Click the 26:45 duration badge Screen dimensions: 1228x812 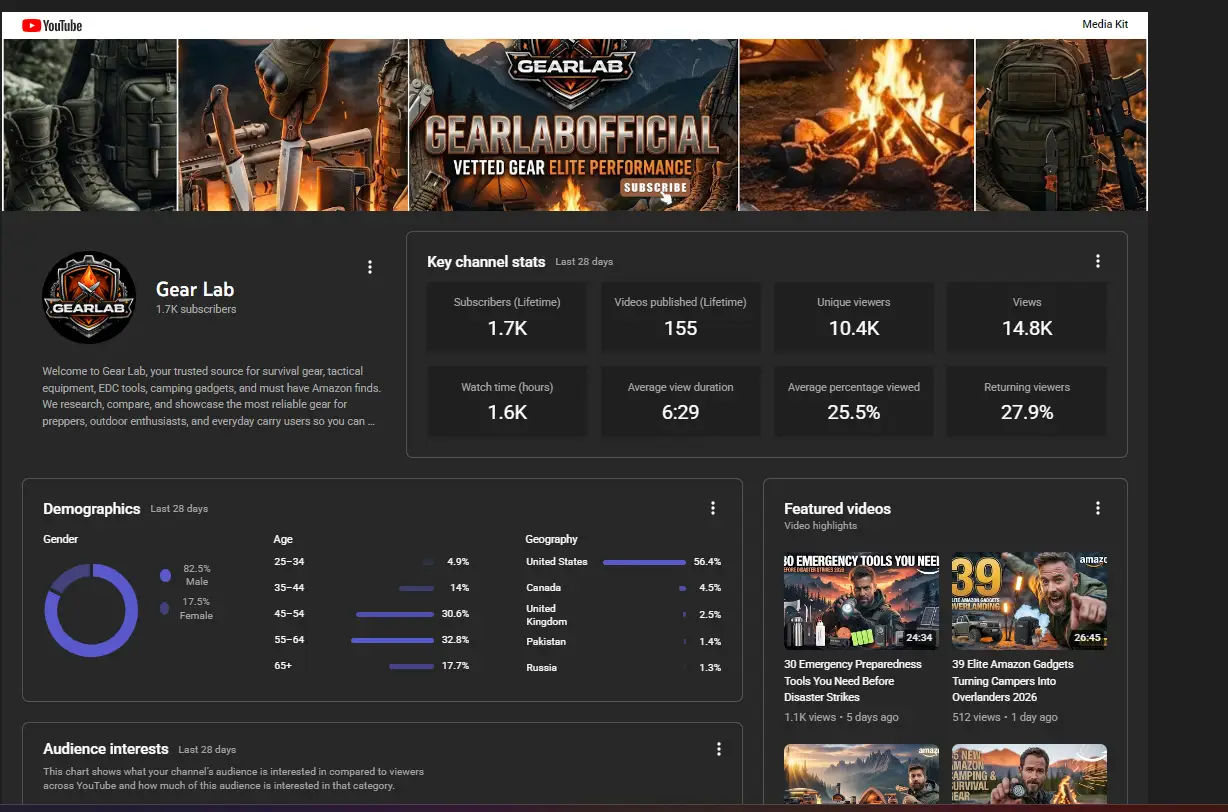[1086, 637]
